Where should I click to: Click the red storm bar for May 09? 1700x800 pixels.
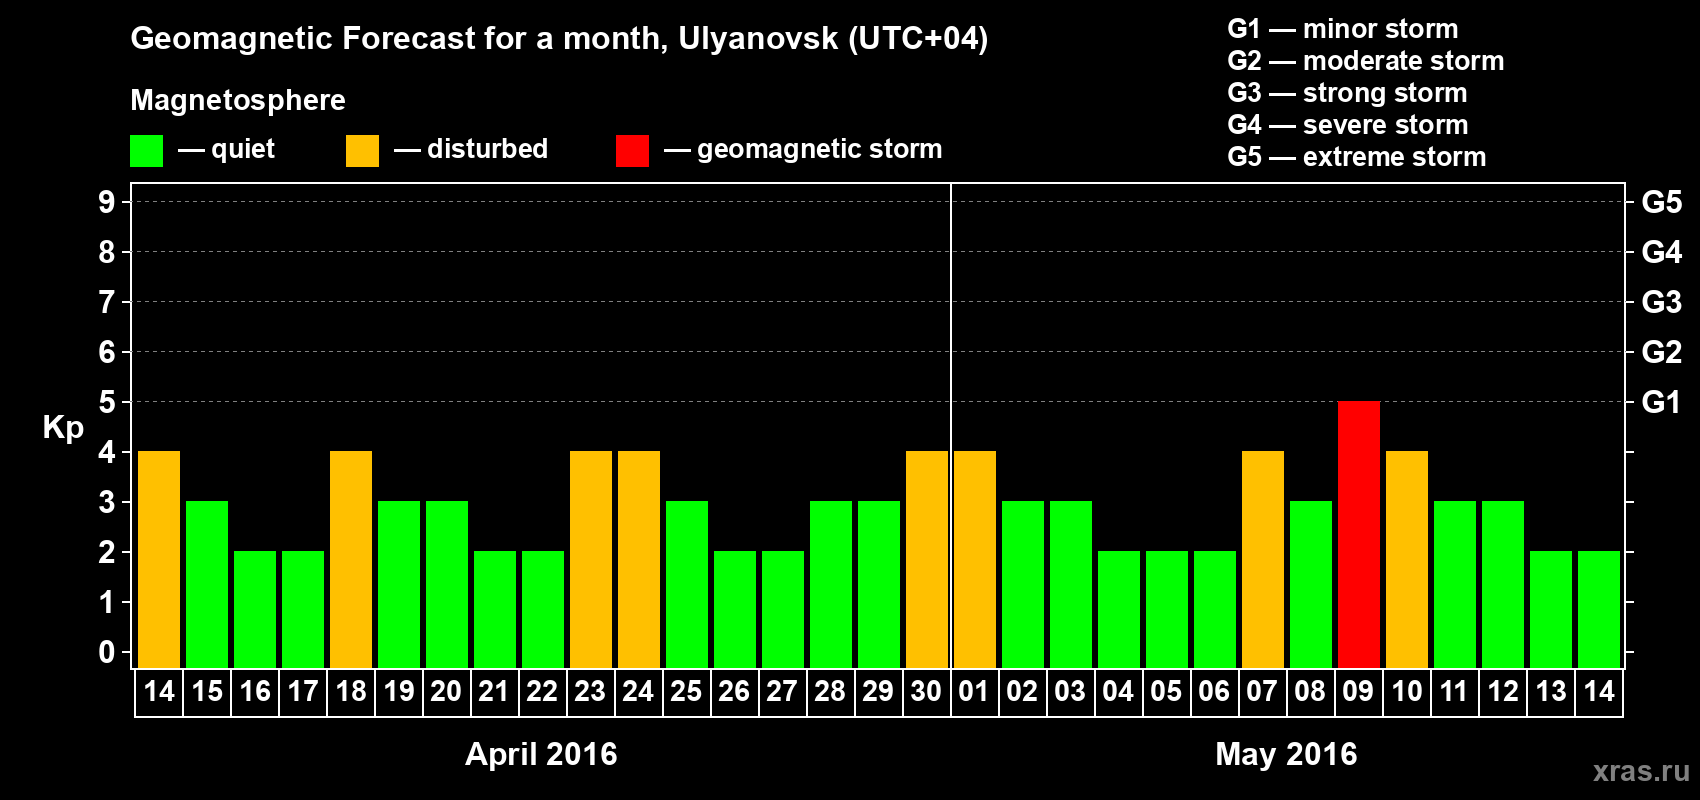[x=1359, y=534]
